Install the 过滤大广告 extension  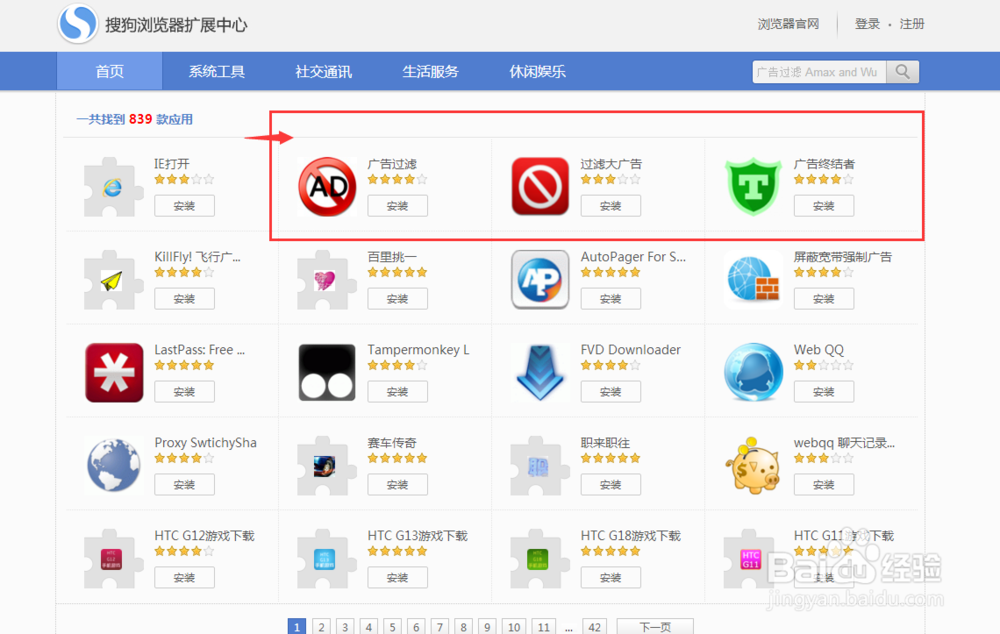click(610, 206)
